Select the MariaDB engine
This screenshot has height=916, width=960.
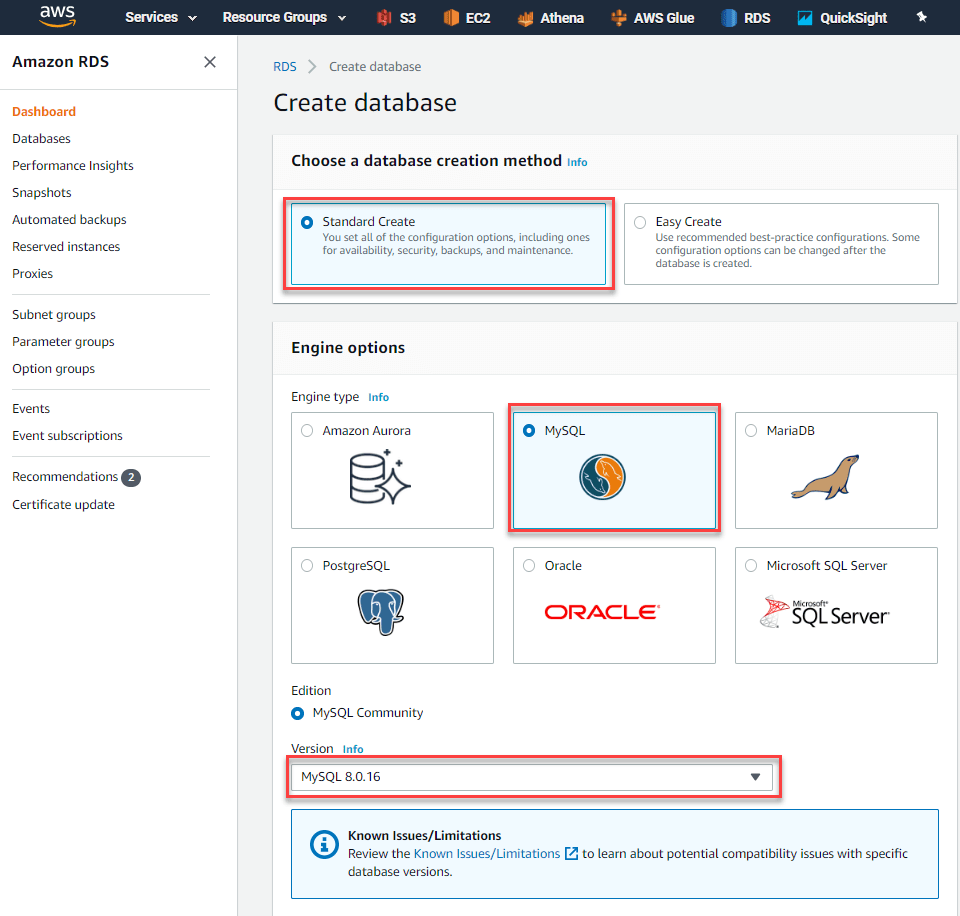point(750,430)
